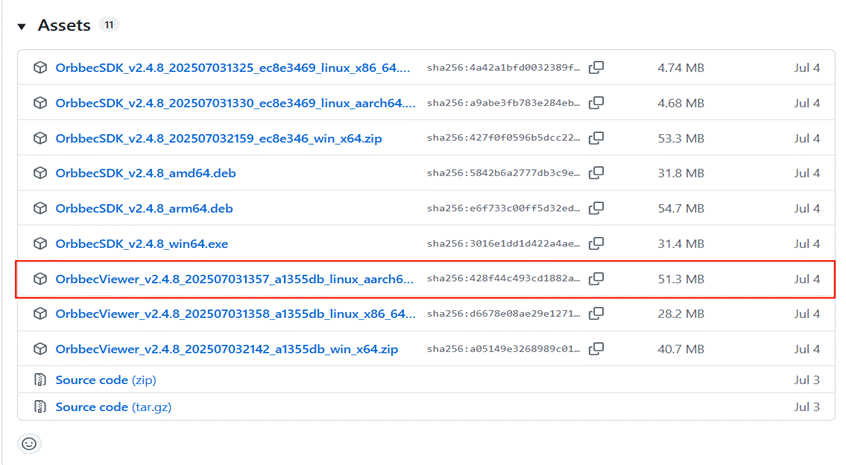Add a reaction with the smiley button
The height and width of the screenshot is (465, 846).
pyautogui.click(x=29, y=444)
